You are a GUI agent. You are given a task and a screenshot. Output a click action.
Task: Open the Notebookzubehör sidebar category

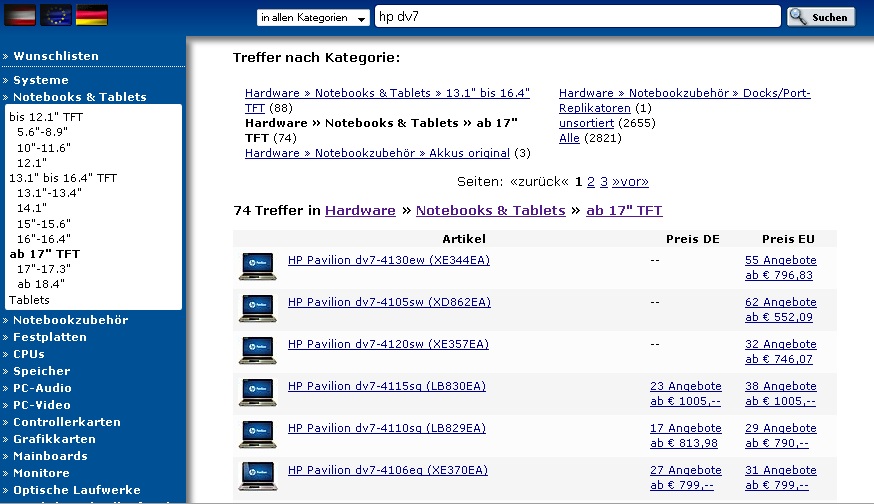coord(71,319)
